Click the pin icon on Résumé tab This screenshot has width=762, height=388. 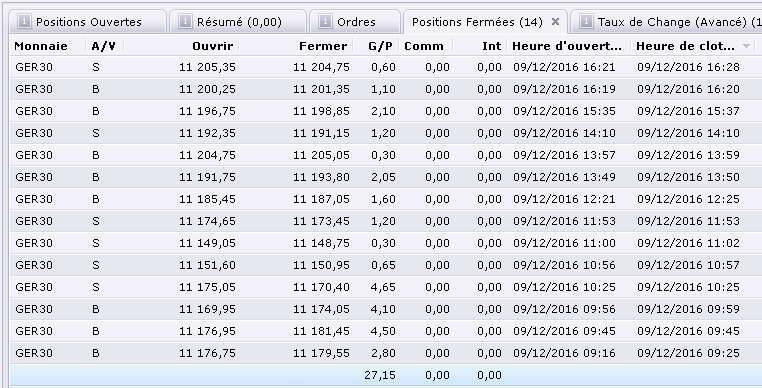click(x=185, y=21)
